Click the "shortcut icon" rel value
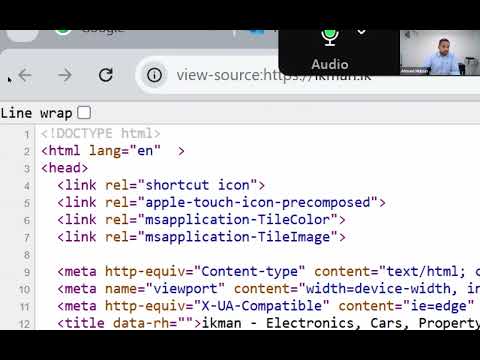Image resolution: width=480 pixels, height=360 pixels. click(x=201, y=185)
